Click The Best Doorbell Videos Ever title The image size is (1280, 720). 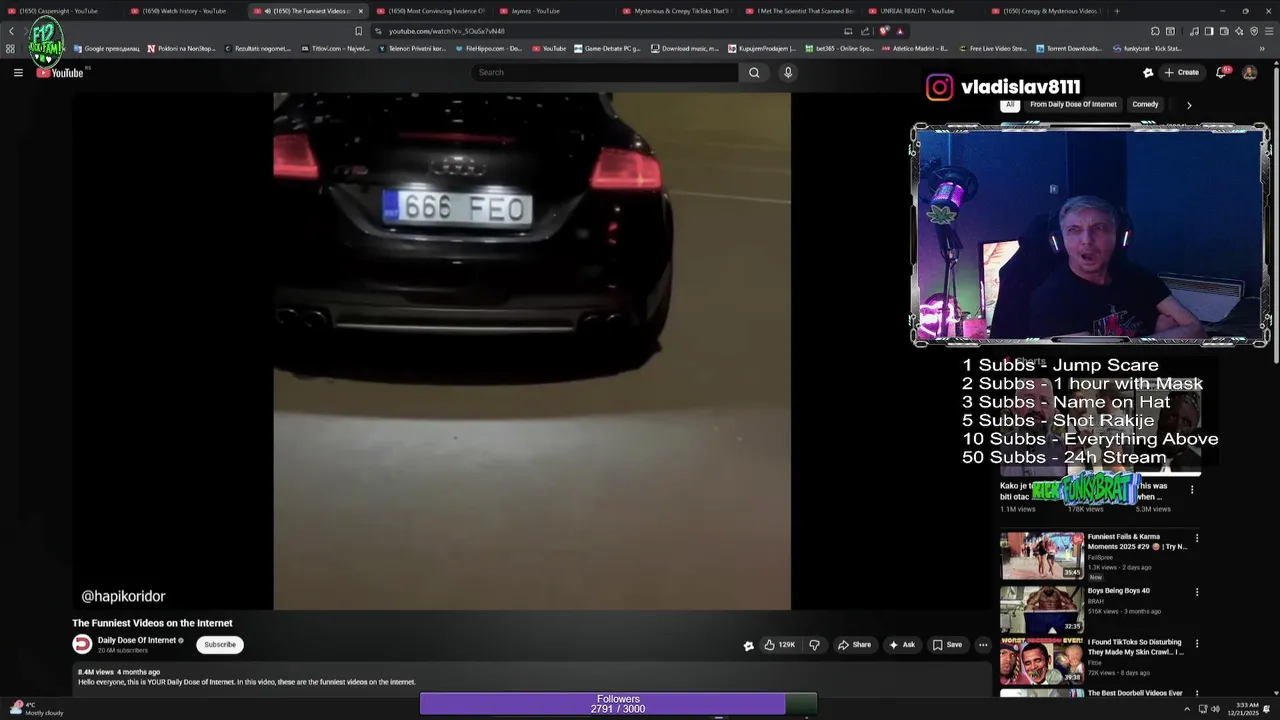(1135, 693)
